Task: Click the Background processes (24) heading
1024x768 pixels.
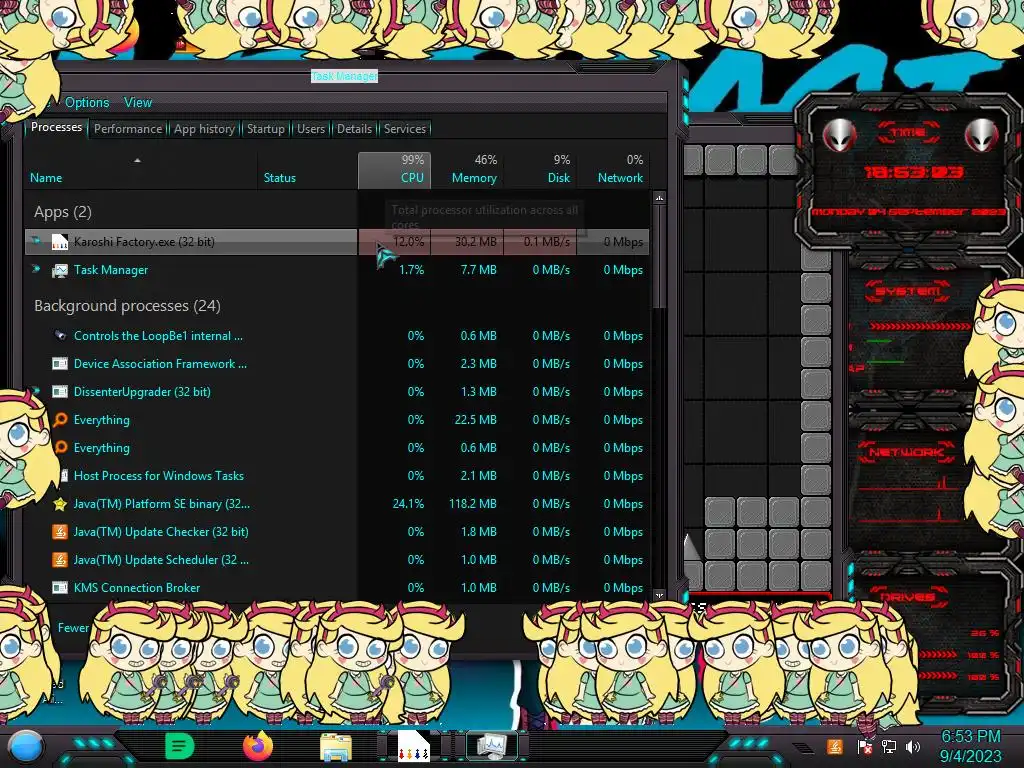Action: (127, 306)
